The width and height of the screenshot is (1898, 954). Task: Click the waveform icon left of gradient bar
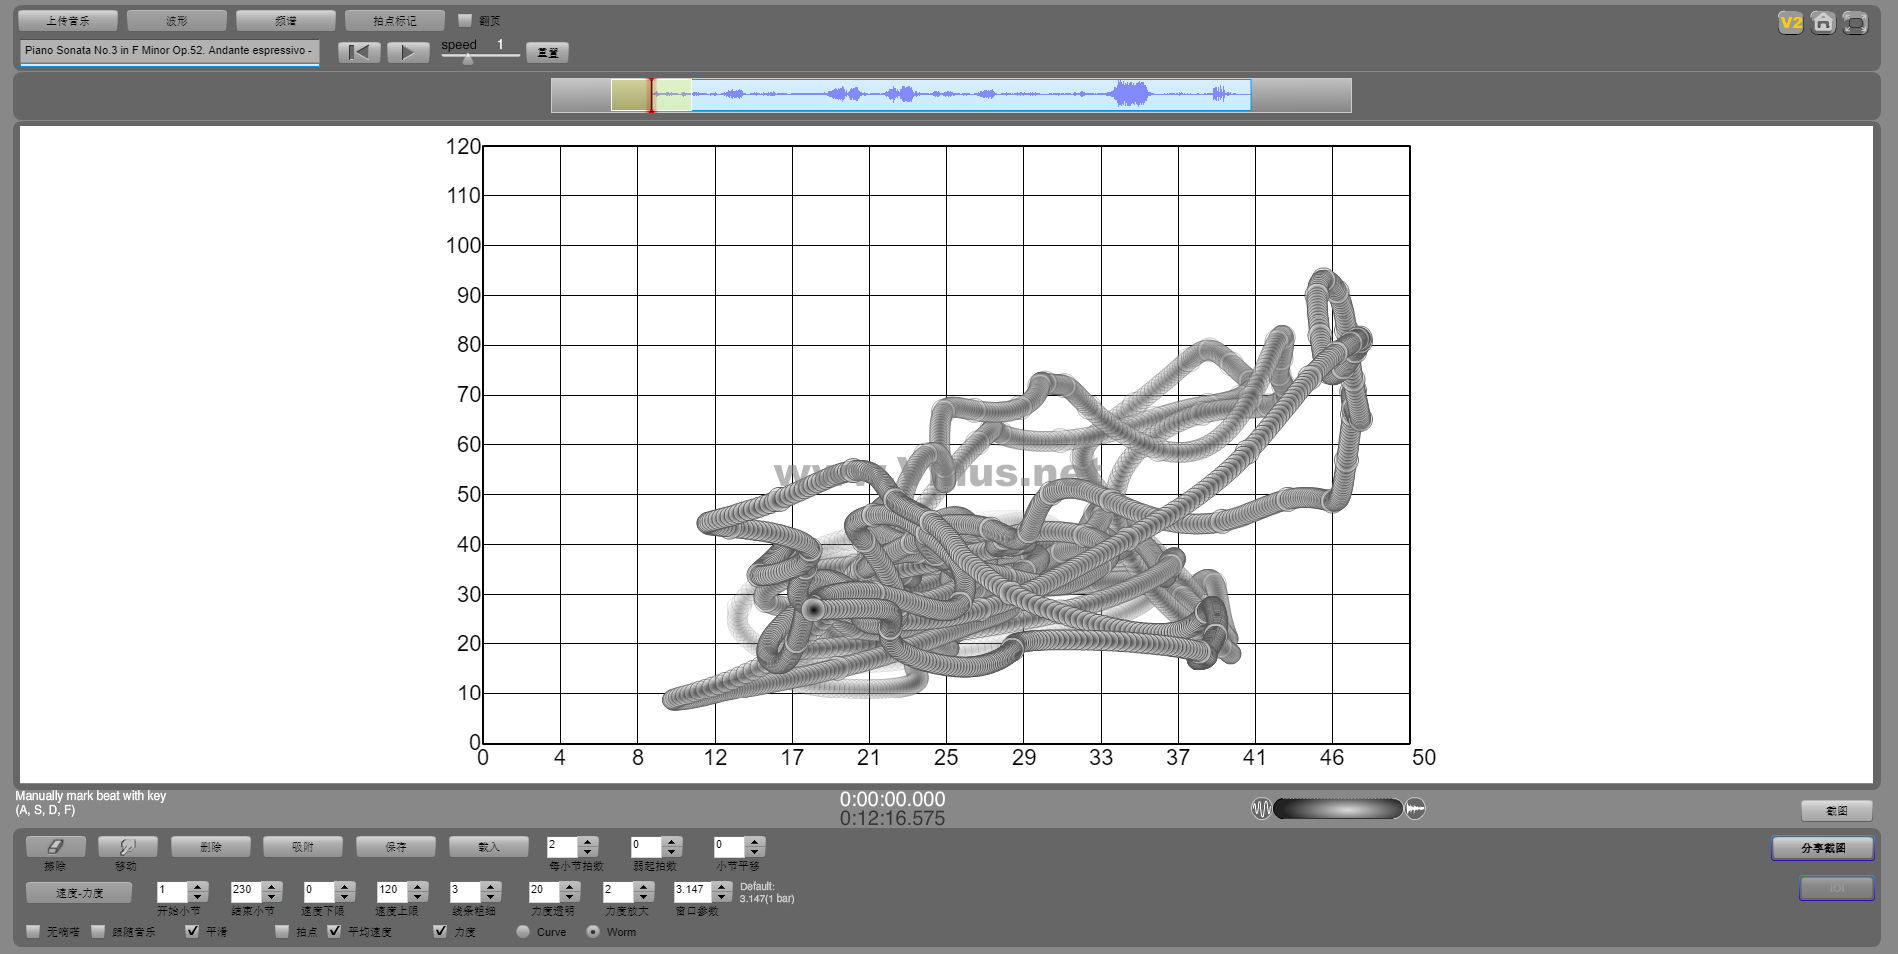tap(1261, 809)
